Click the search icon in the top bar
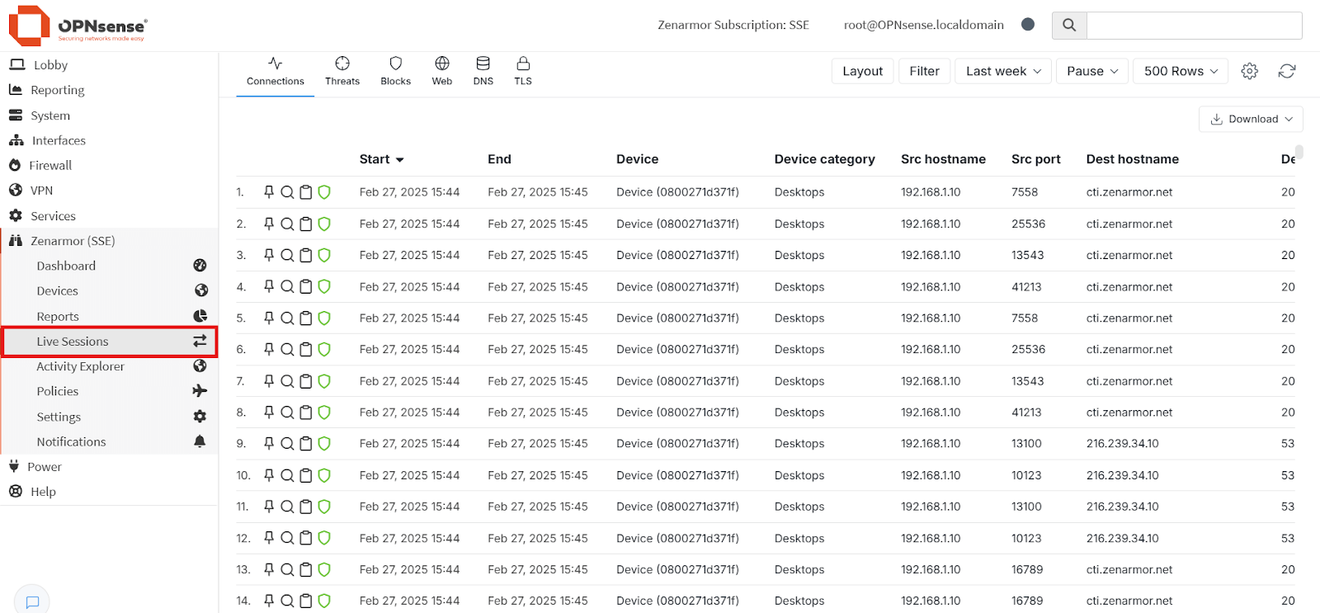The height and width of the screenshot is (613, 1320). tap(1069, 25)
